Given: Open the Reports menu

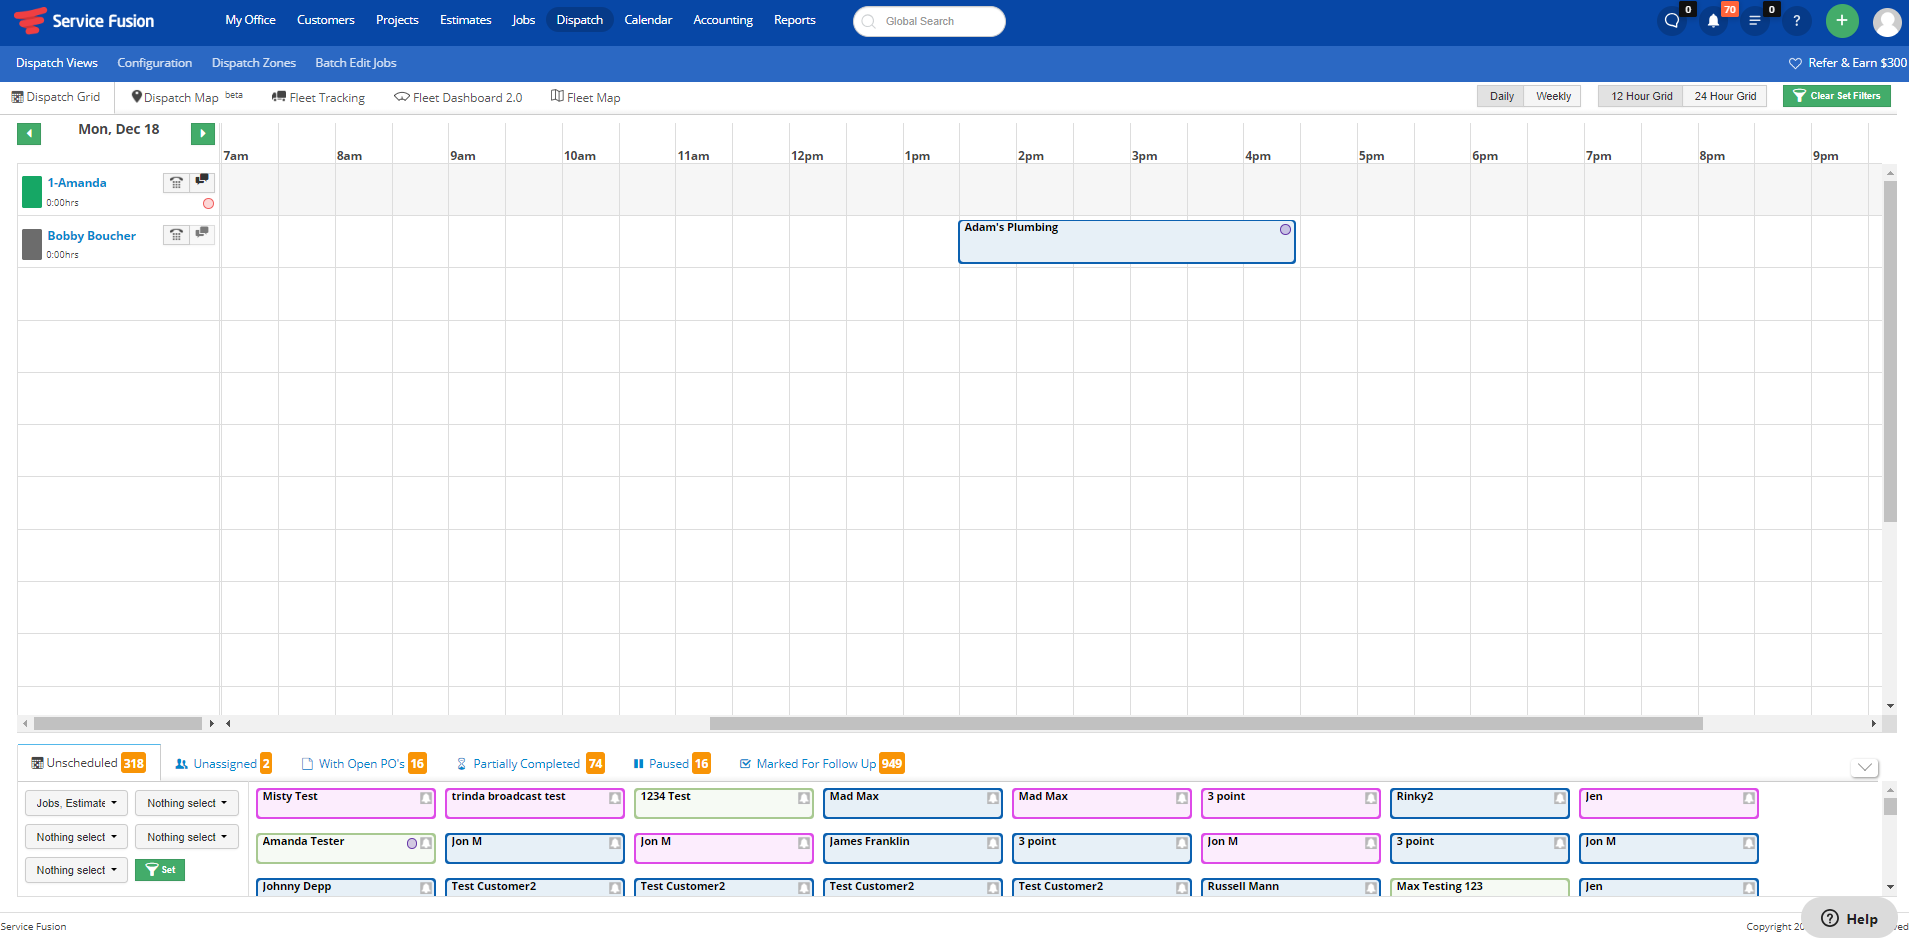Looking at the screenshot, I should (795, 20).
